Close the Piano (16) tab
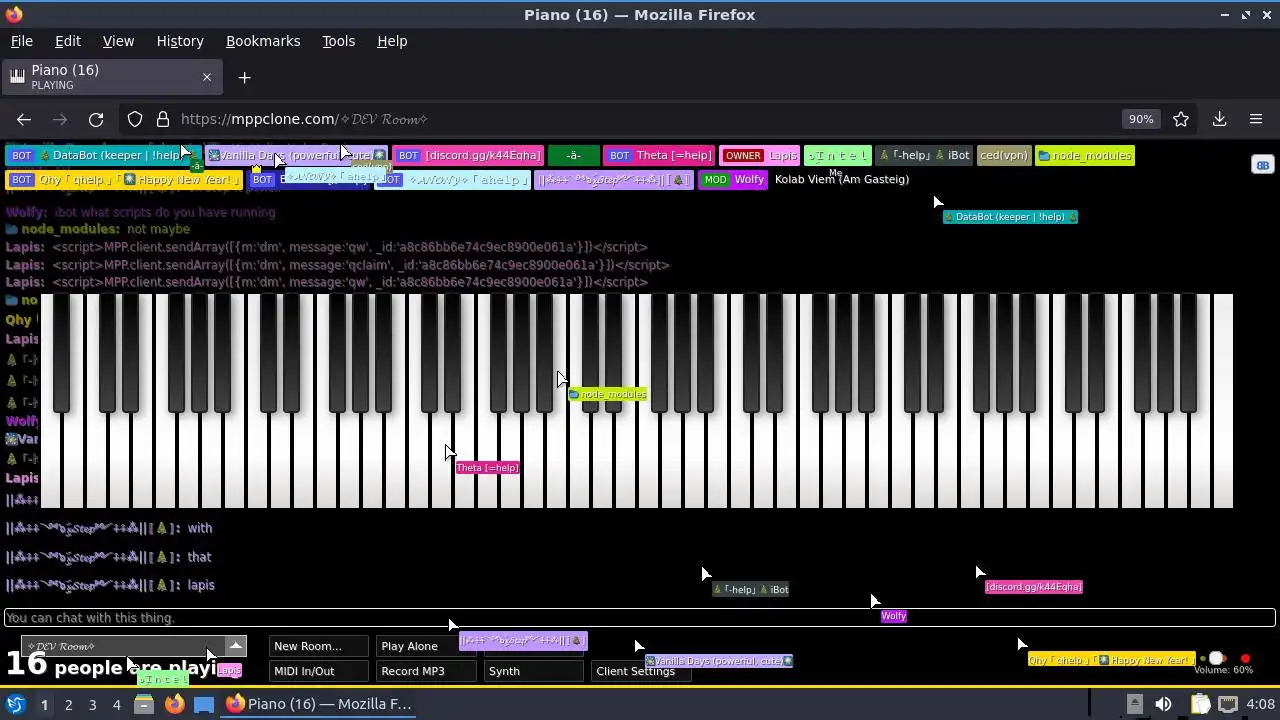Screen dimensions: 1280x720 (207, 77)
